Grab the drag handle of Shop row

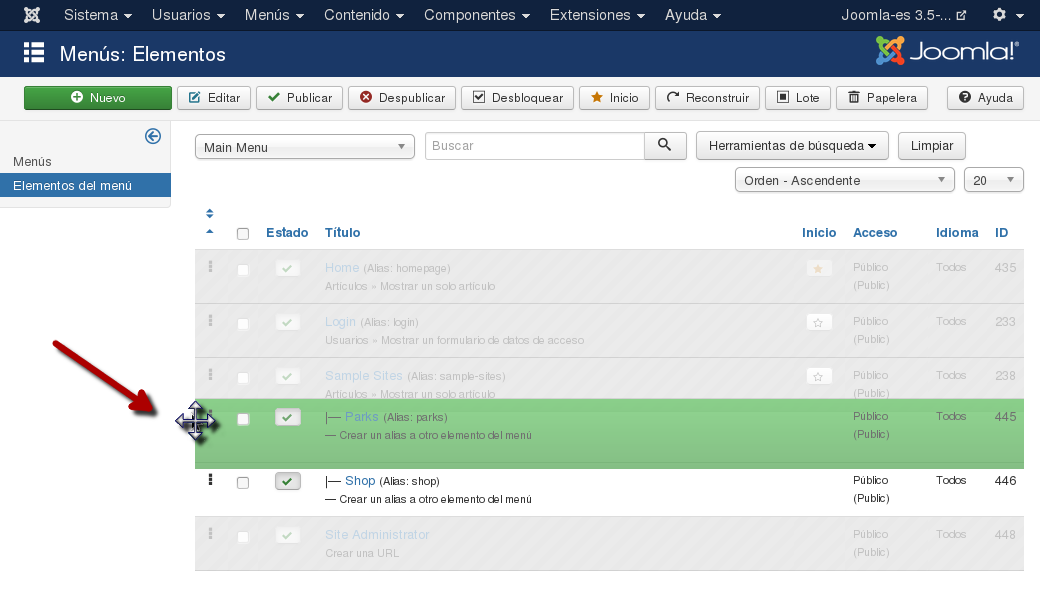(210, 480)
